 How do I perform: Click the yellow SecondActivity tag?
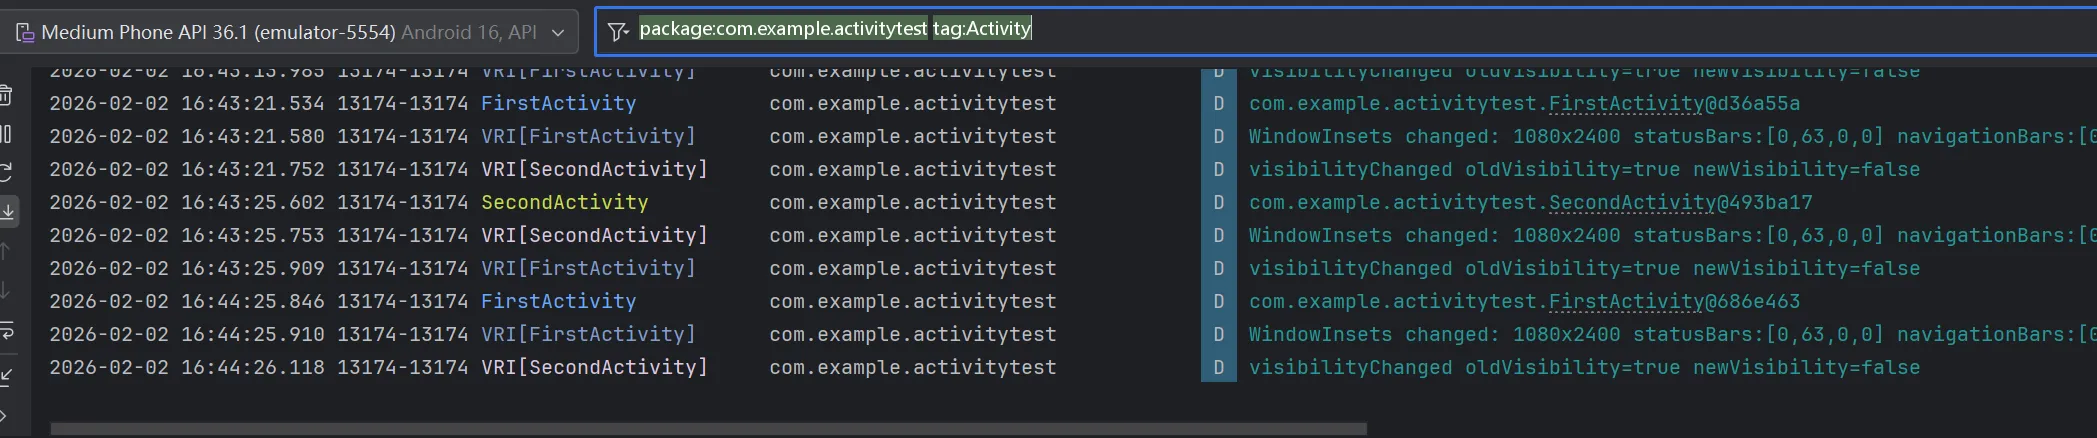tap(564, 203)
